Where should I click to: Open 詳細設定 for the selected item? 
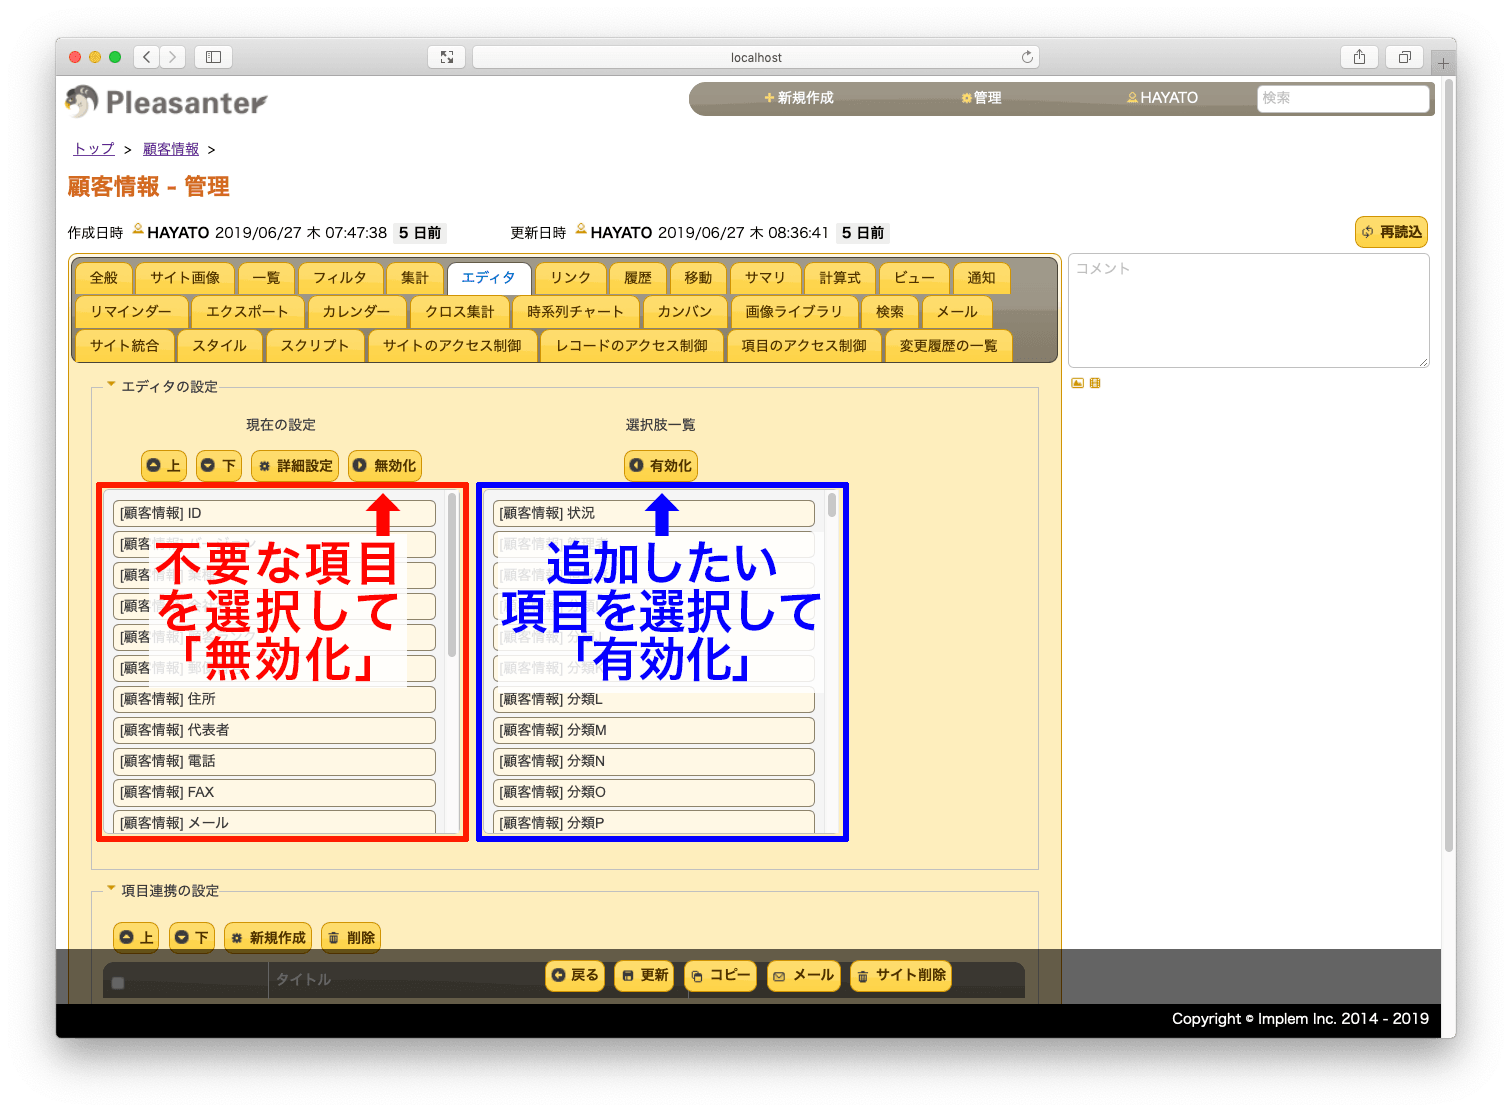tap(295, 465)
